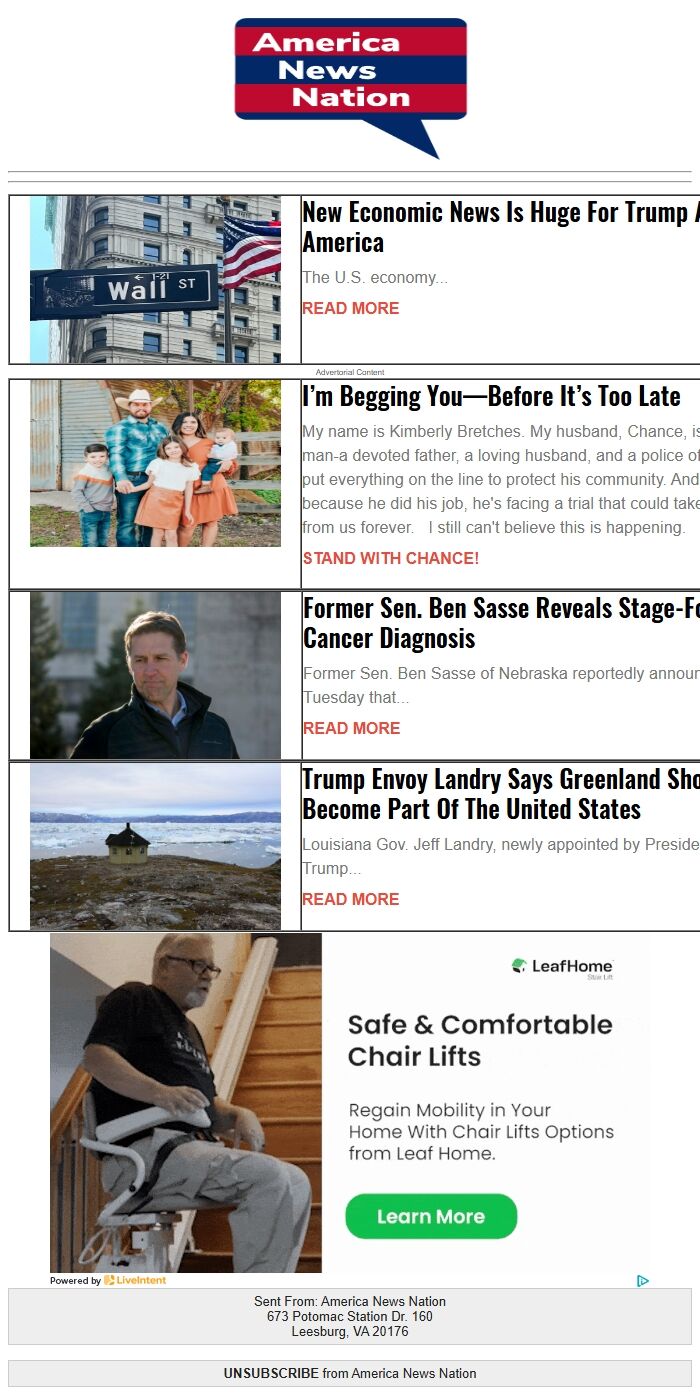Click the chair lift ad photo
This screenshot has height=1396, width=700.
click(x=186, y=1103)
